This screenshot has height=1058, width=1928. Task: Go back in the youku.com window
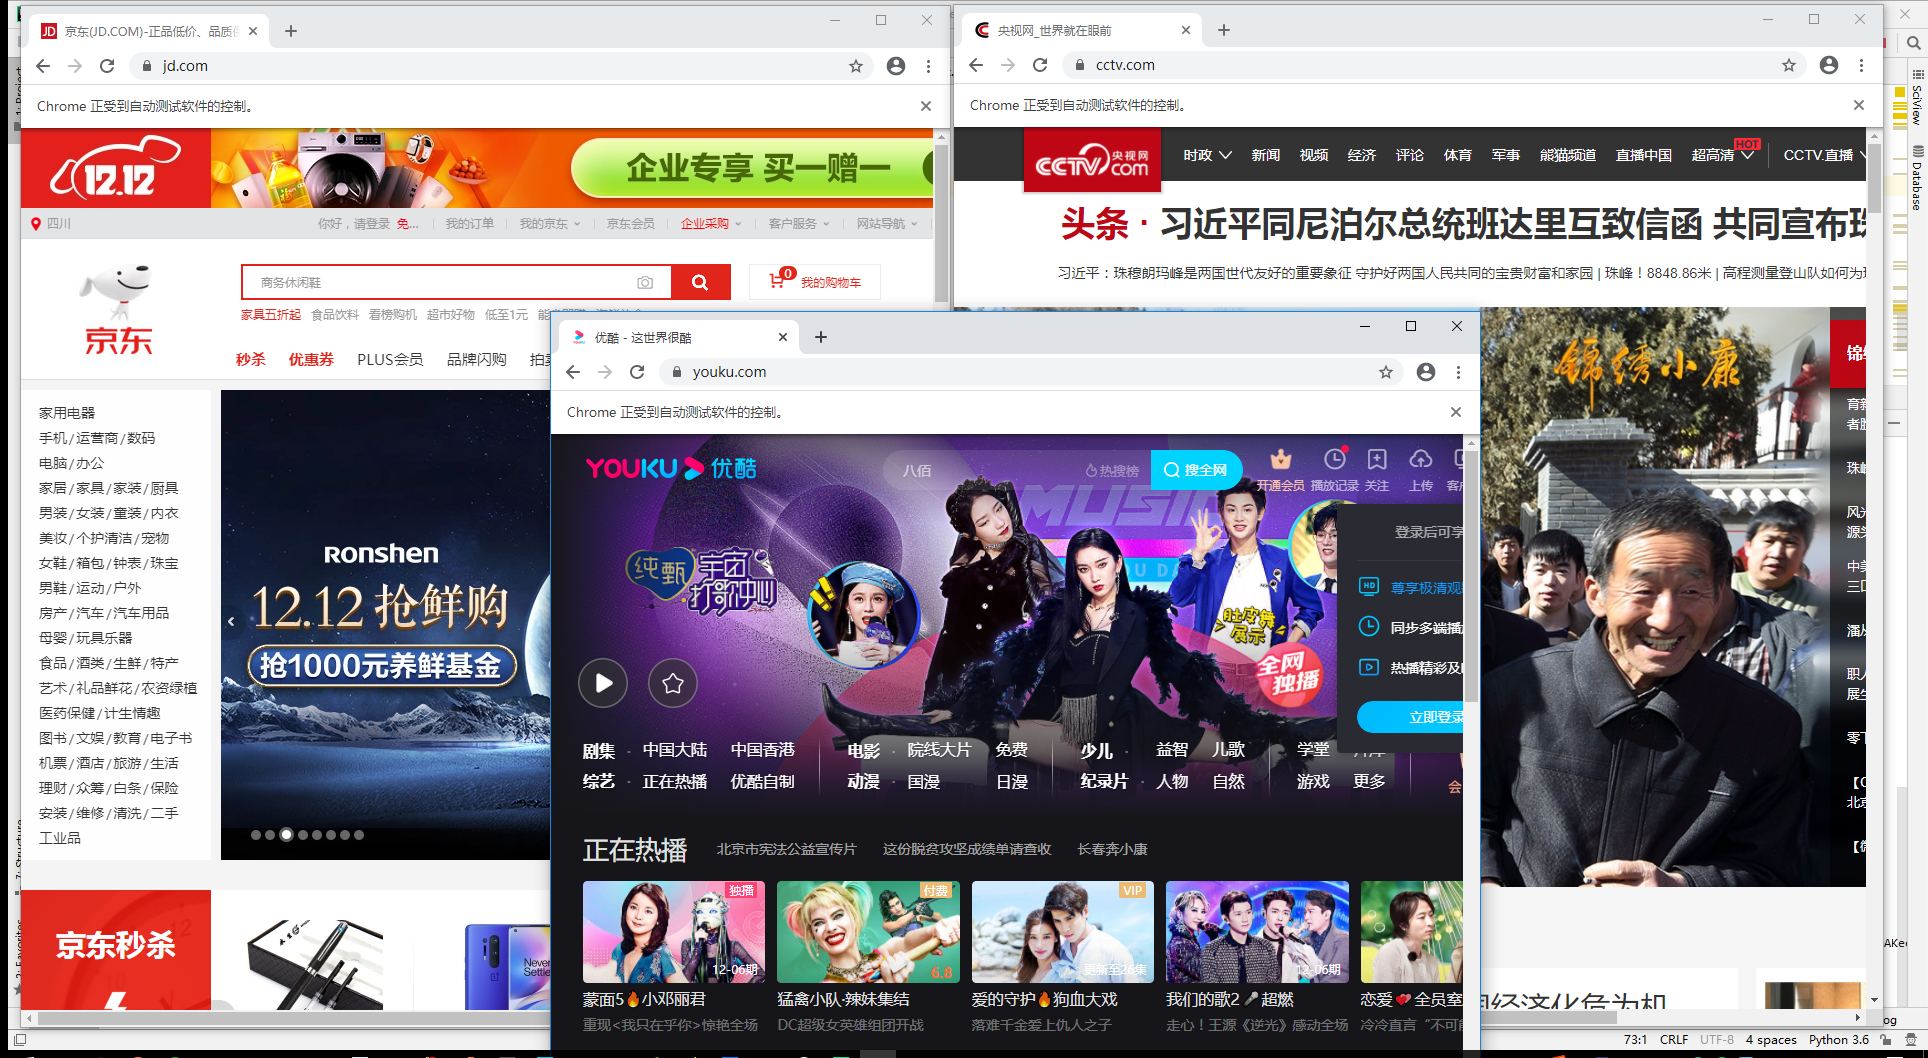[573, 372]
